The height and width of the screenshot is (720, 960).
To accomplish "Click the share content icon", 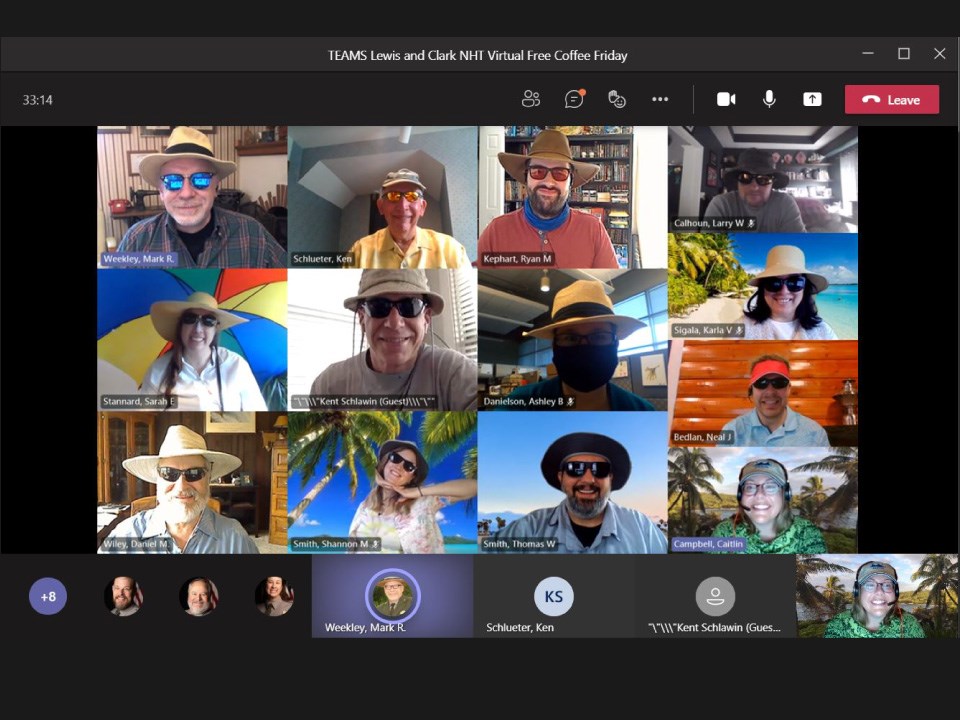I will 812,99.
